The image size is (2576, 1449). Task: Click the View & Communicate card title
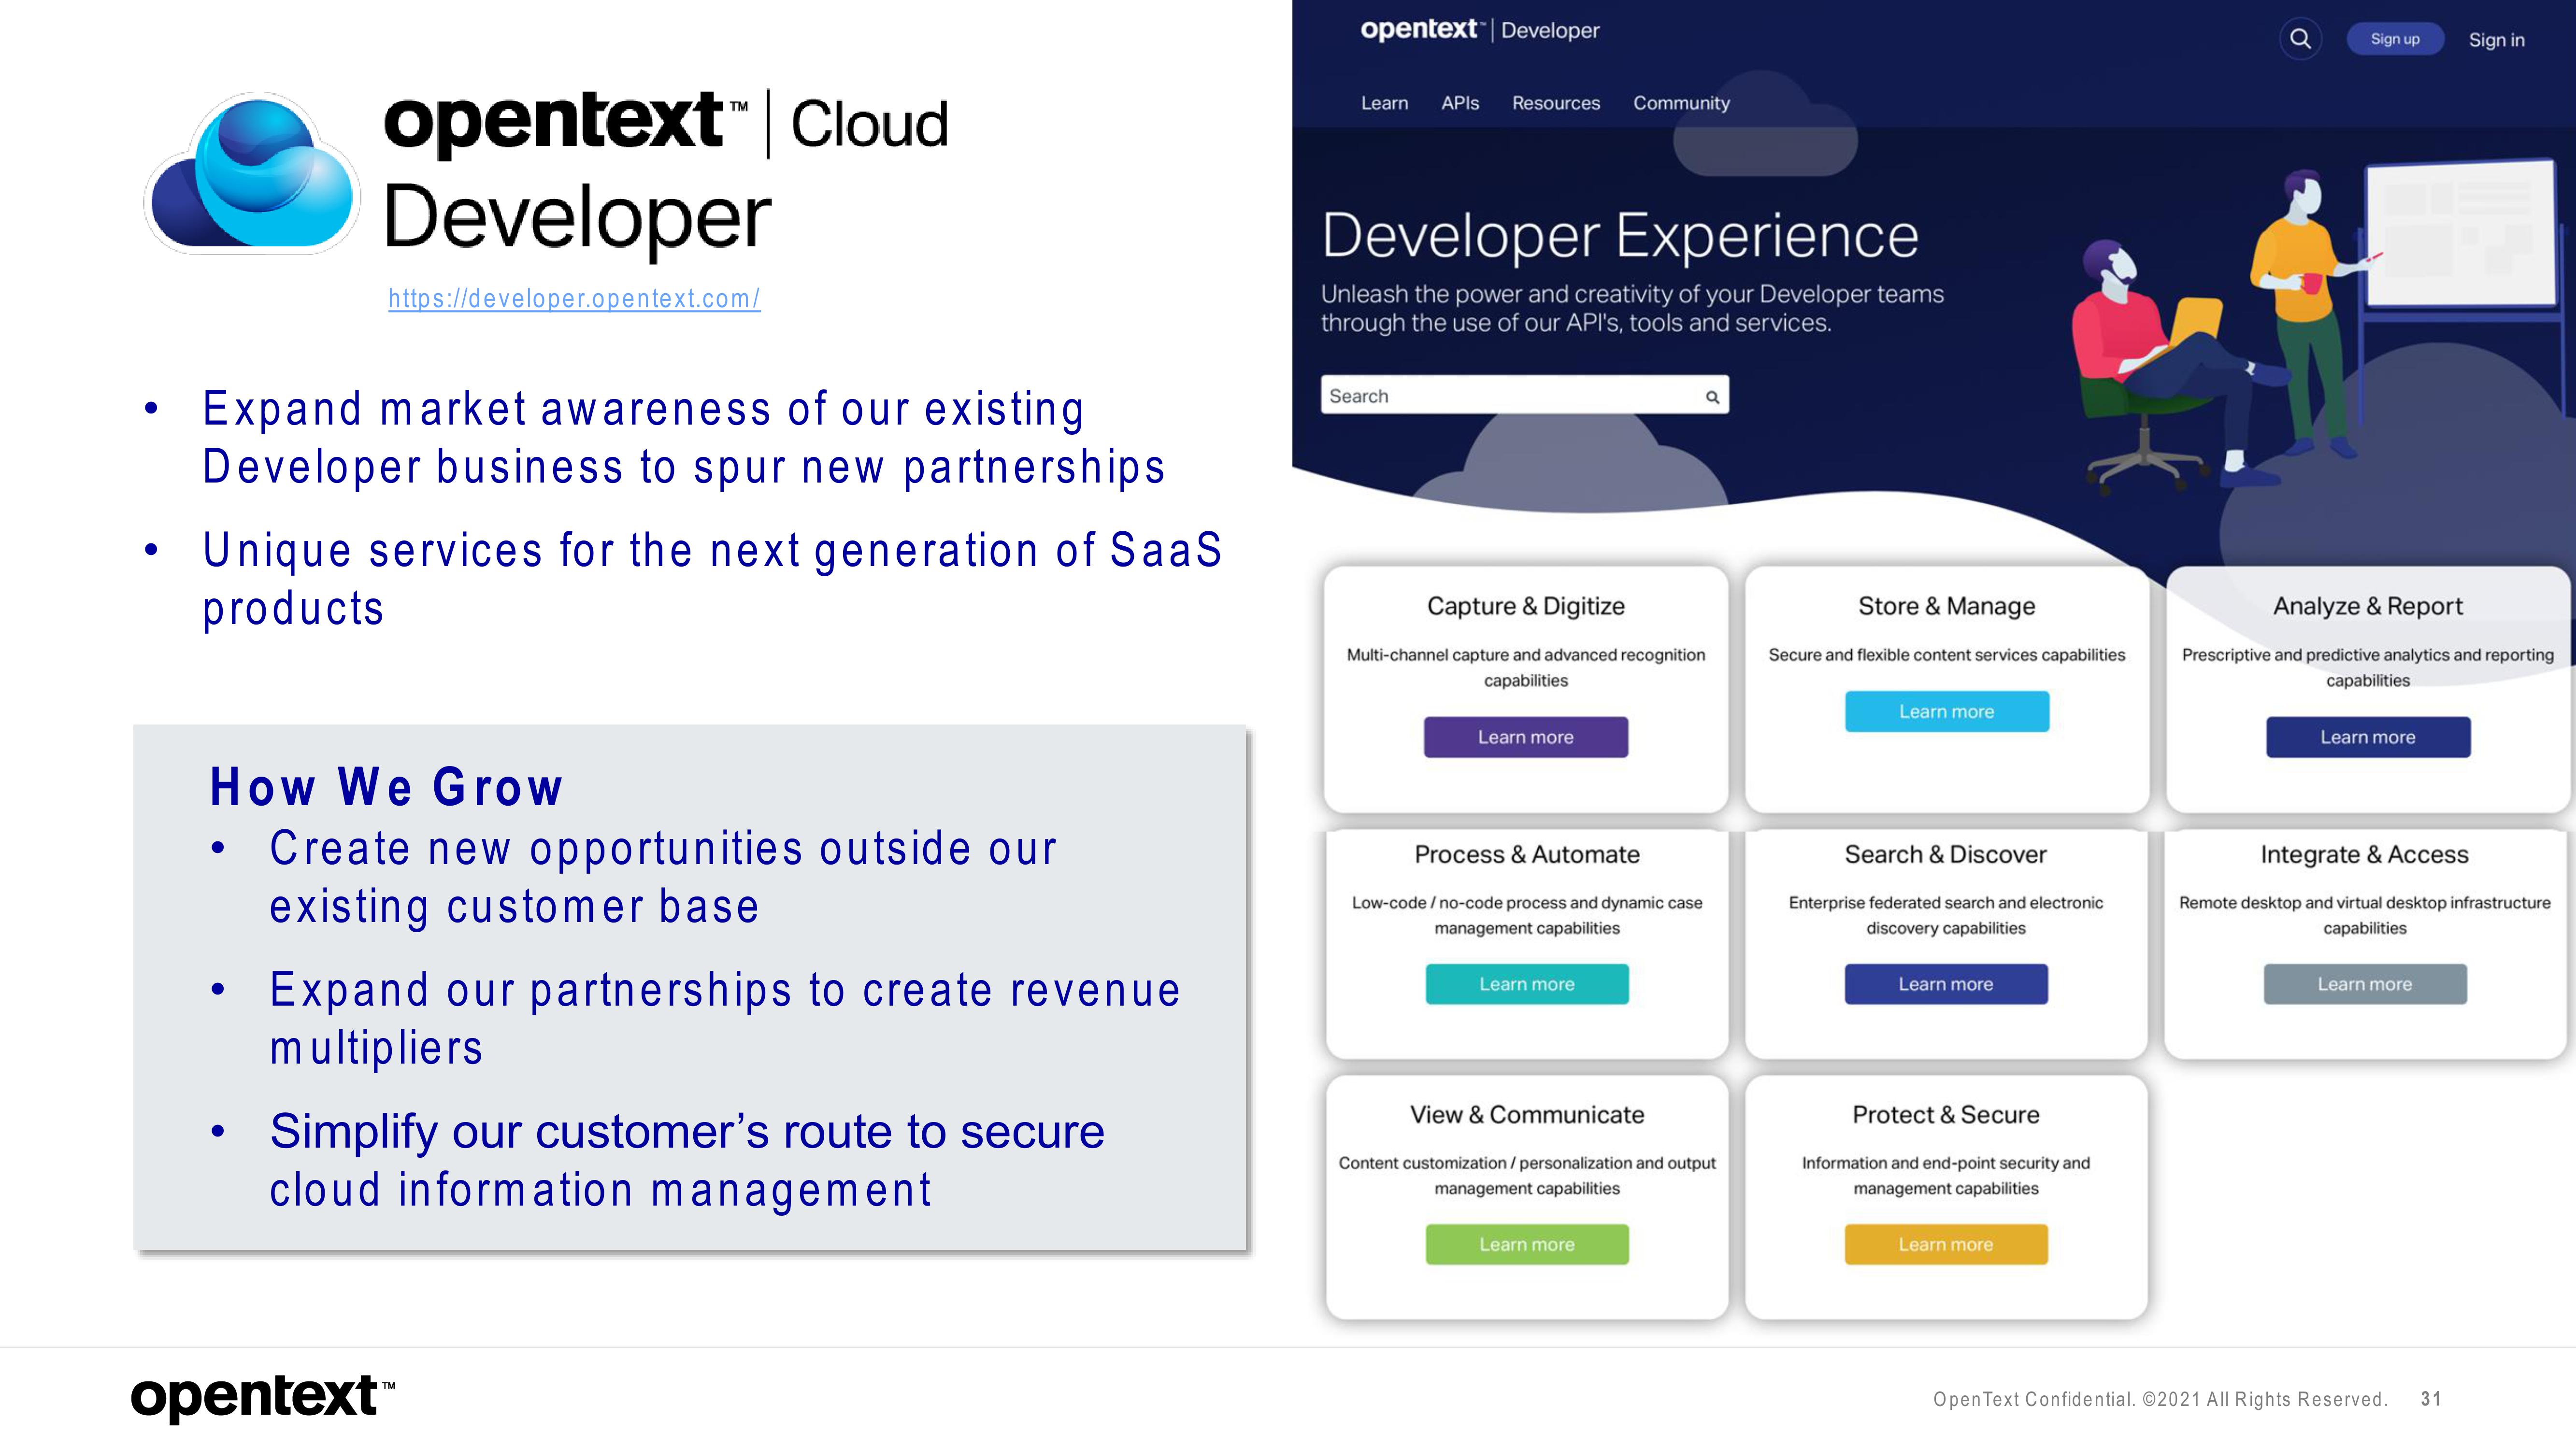tap(1526, 1114)
